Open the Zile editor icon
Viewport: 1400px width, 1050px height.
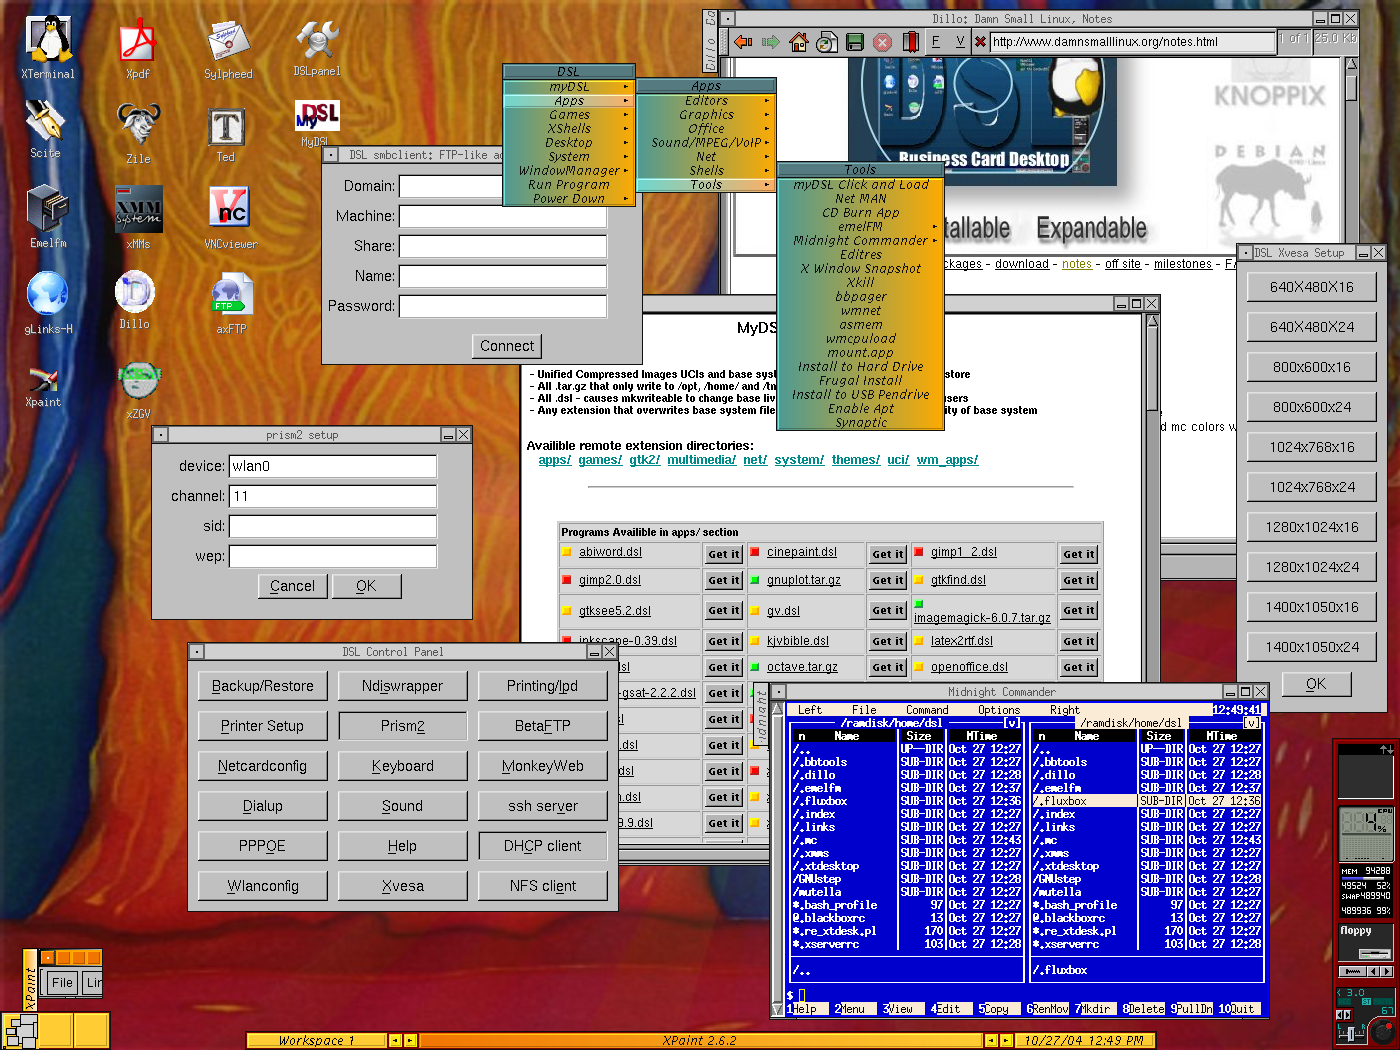[x=138, y=134]
